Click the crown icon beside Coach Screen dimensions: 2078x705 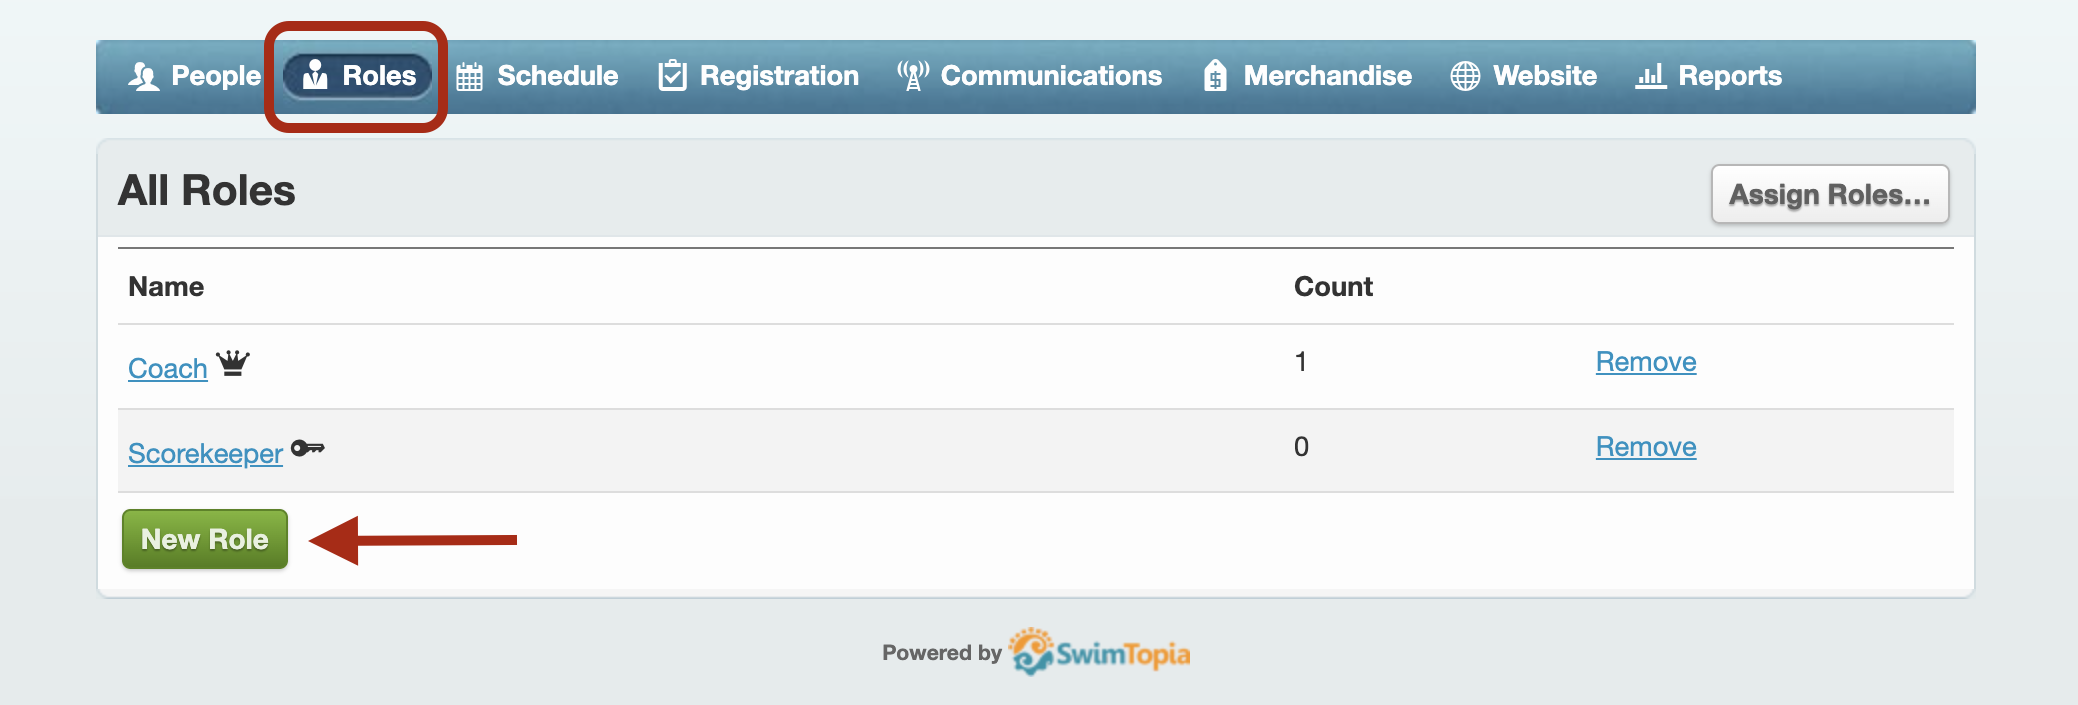pyautogui.click(x=233, y=363)
